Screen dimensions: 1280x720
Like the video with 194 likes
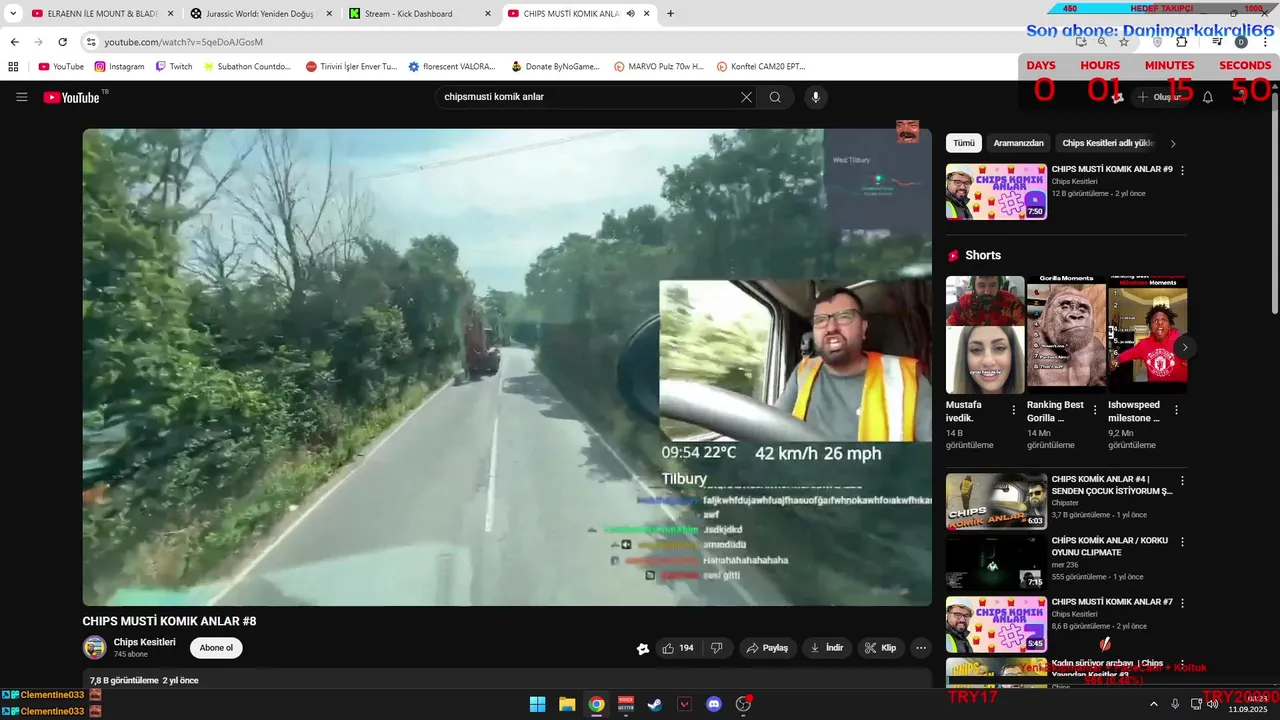click(678, 648)
